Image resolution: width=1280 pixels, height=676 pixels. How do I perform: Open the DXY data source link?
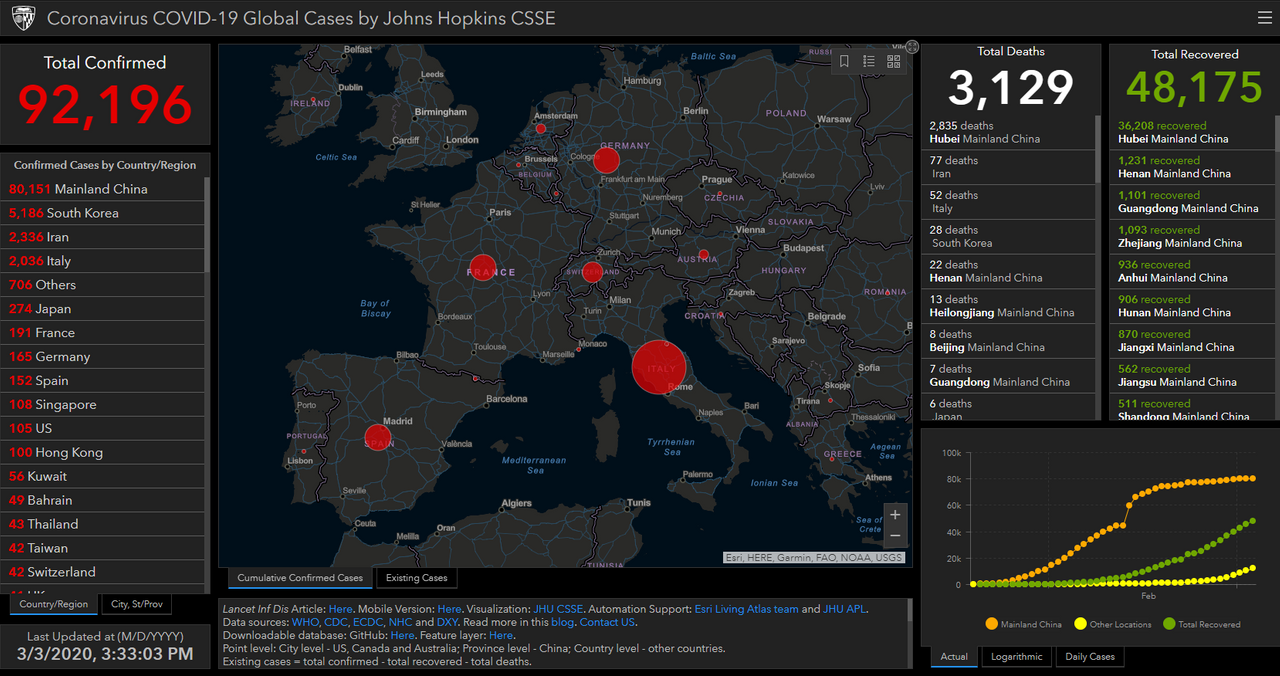447,622
